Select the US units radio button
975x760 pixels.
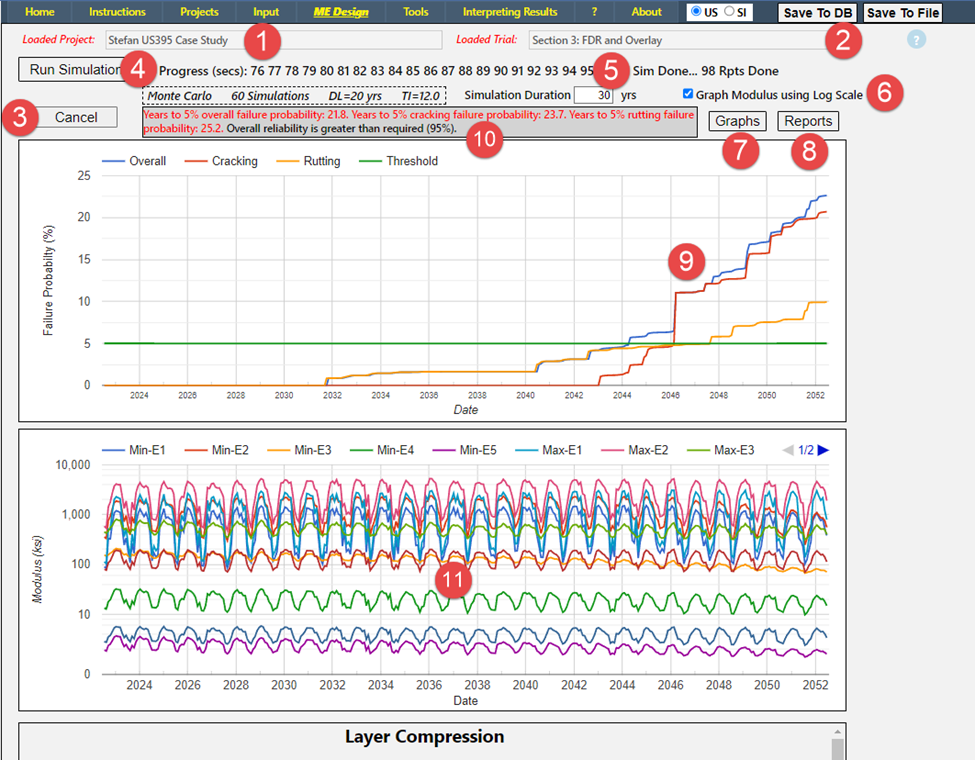(x=696, y=12)
